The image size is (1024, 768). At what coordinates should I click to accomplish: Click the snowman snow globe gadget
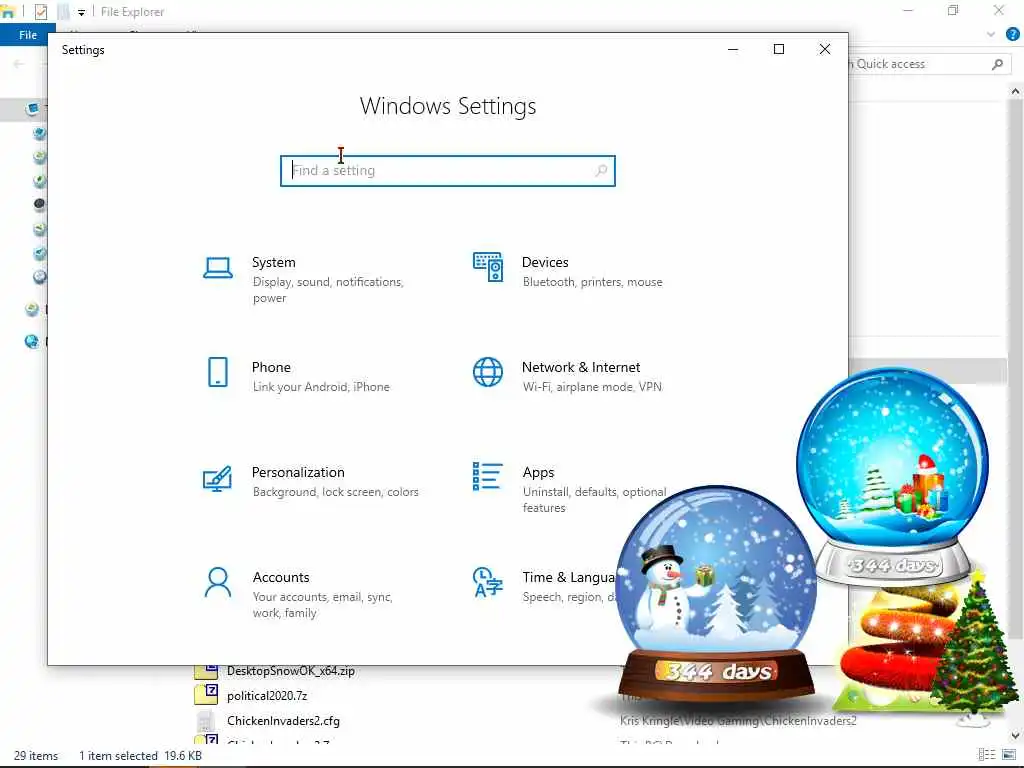point(717,593)
